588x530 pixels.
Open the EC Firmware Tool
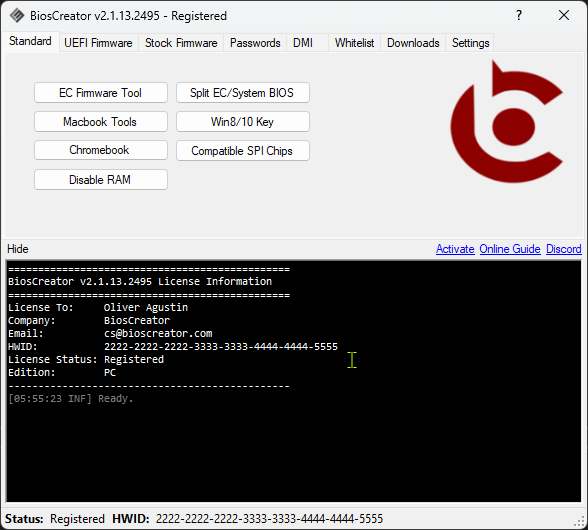(100, 93)
